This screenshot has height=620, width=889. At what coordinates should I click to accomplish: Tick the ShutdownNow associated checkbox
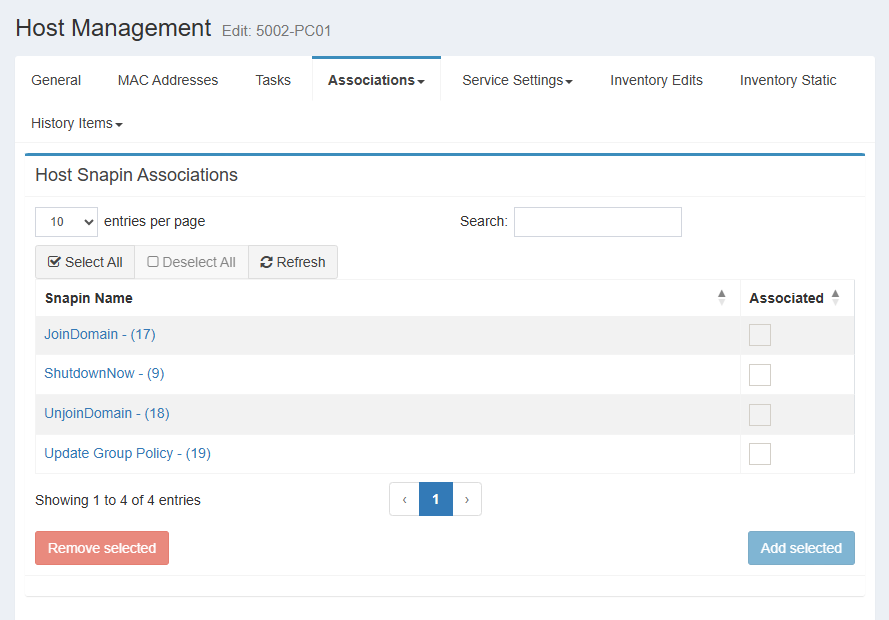click(760, 375)
